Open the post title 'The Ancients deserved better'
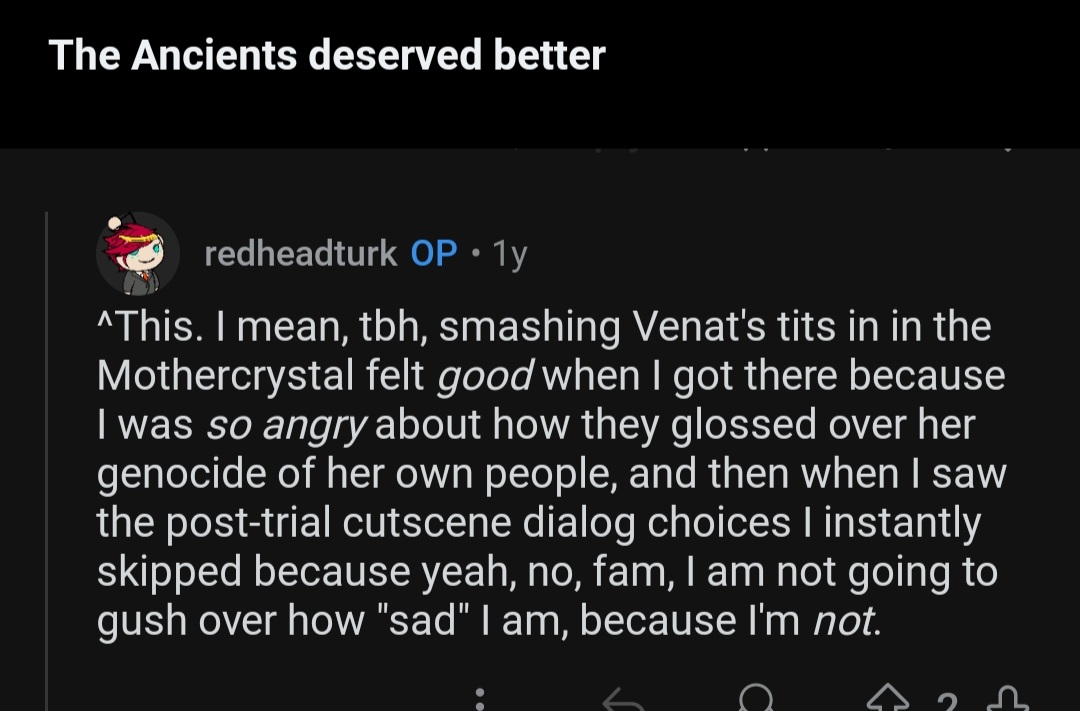Screen dimensions: 1080x711 pos(327,54)
